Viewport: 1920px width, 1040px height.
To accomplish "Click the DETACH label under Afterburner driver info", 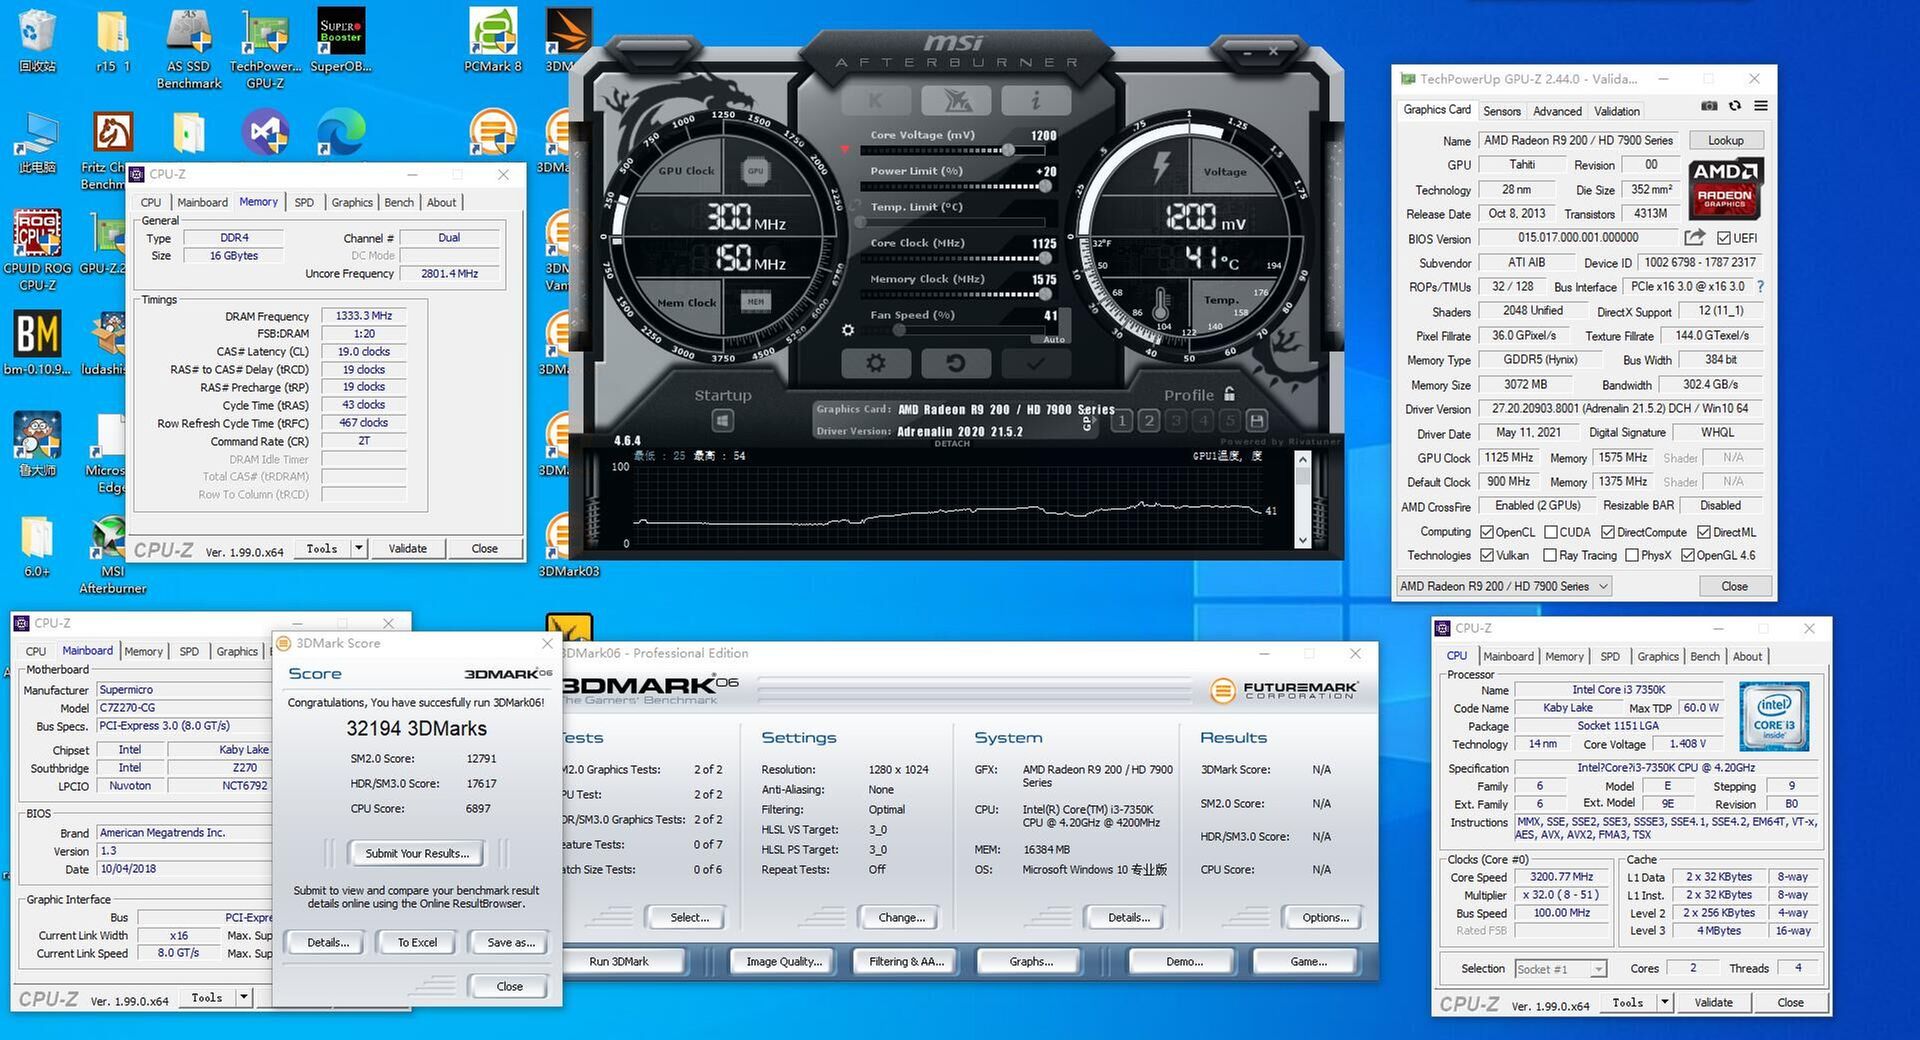I will pos(952,443).
